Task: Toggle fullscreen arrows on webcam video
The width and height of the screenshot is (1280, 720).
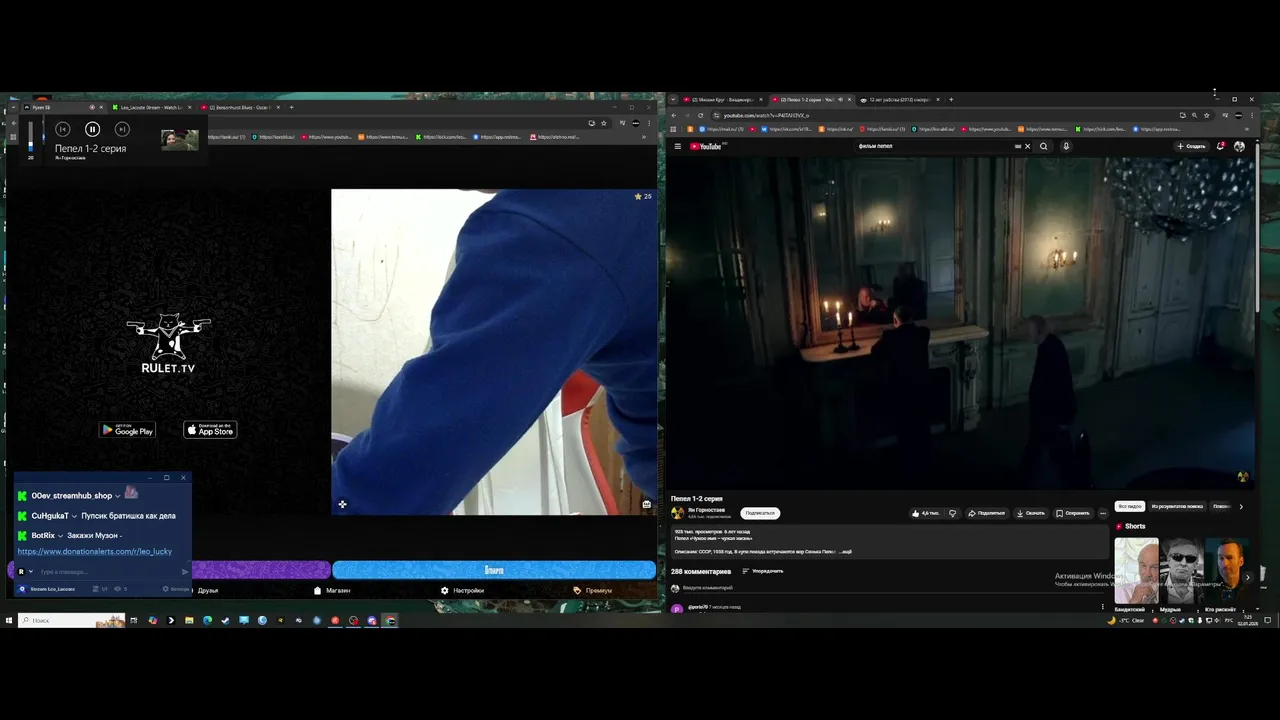Action: coord(342,504)
